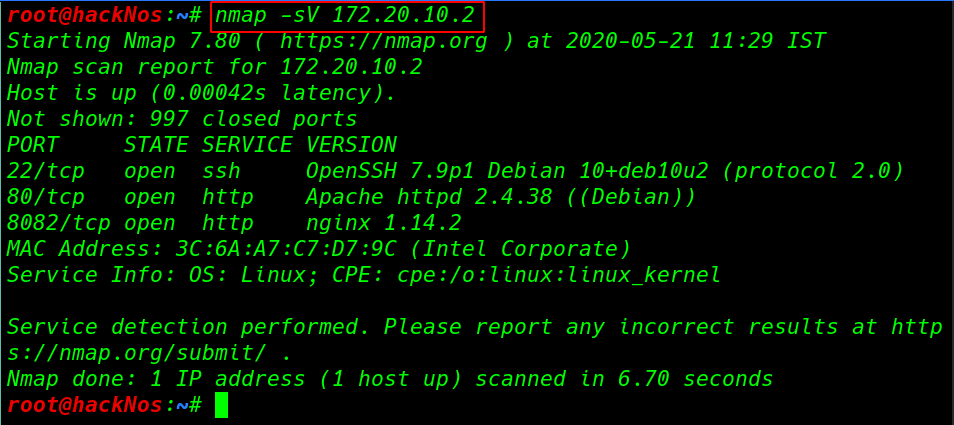Click the VERSION column header
Image resolution: width=954 pixels, height=425 pixels.
coord(351,145)
